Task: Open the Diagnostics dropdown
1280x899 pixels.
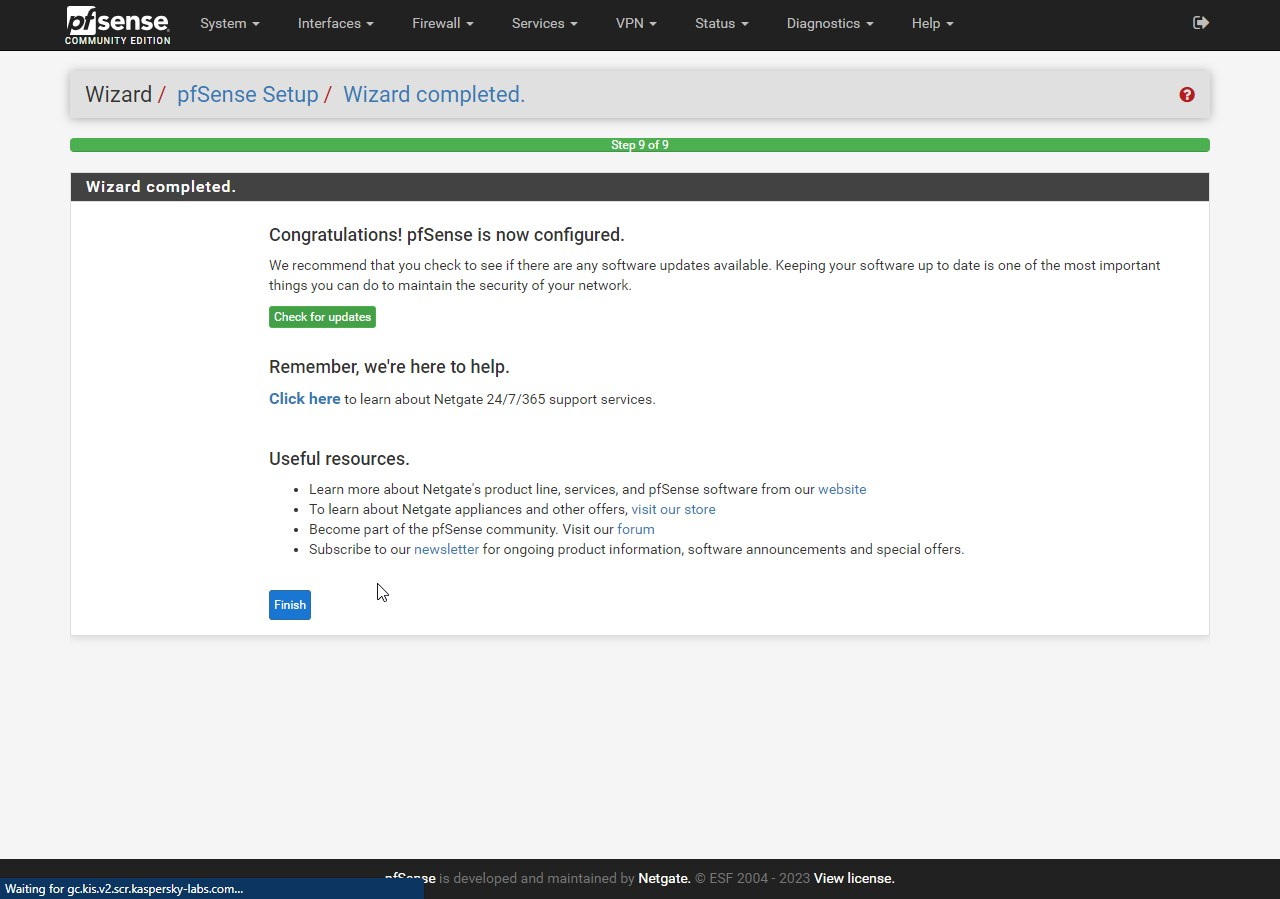Action: tap(830, 23)
